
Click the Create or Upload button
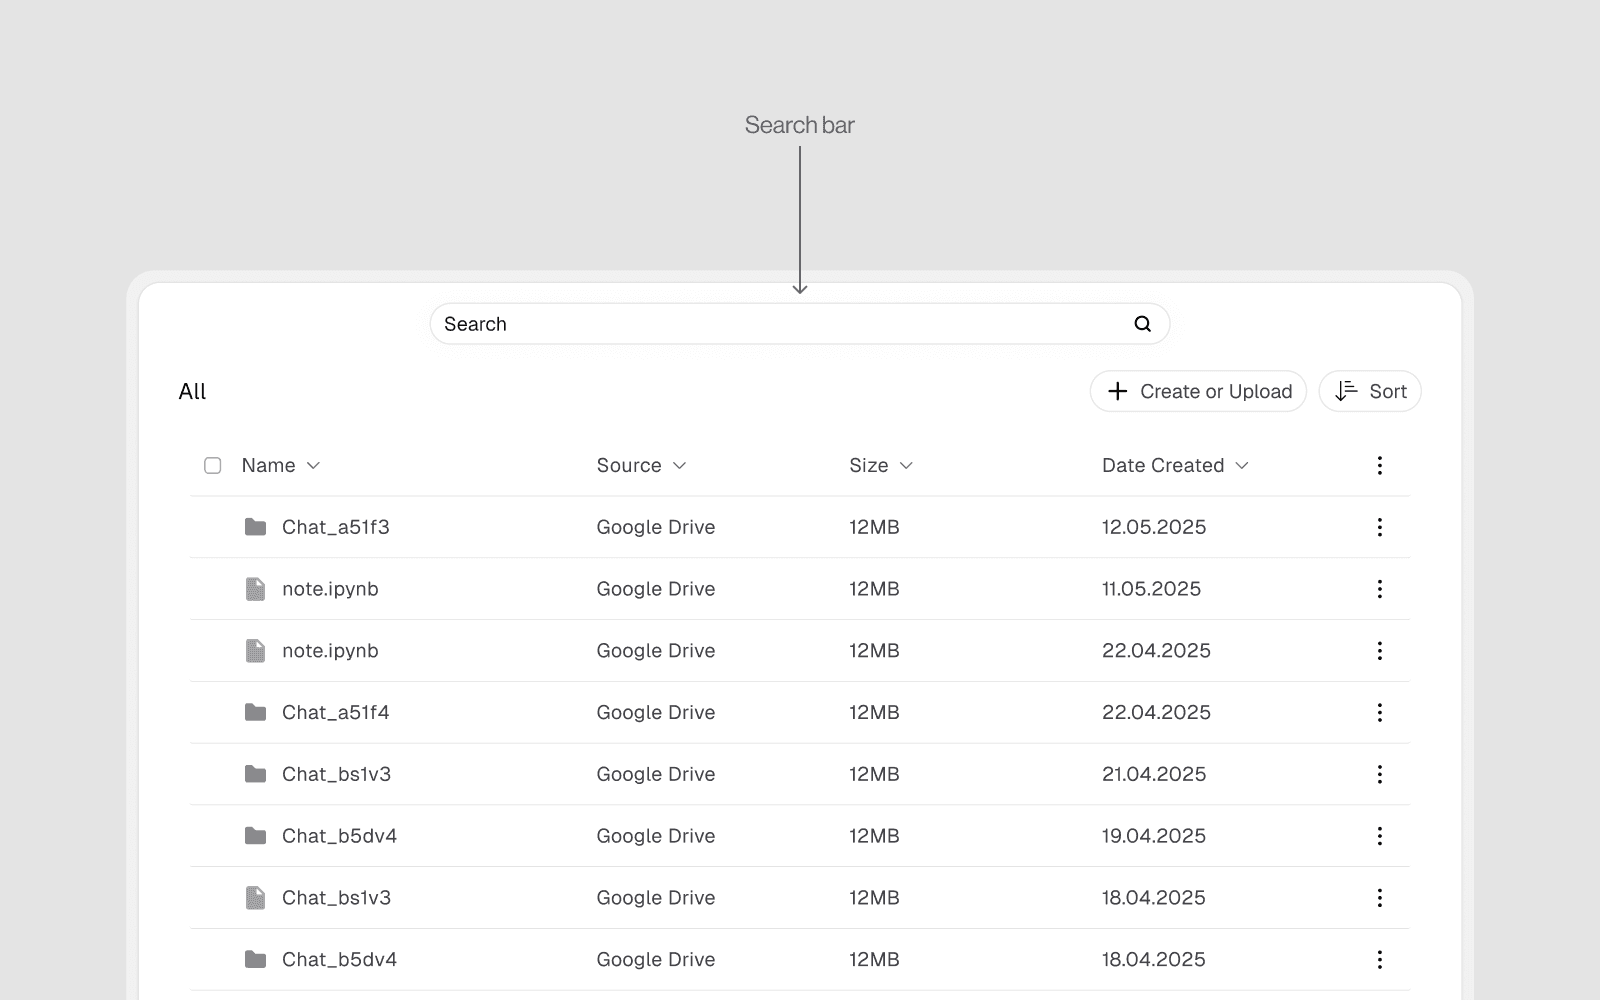pyautogui.click(x=1198, y=391)
